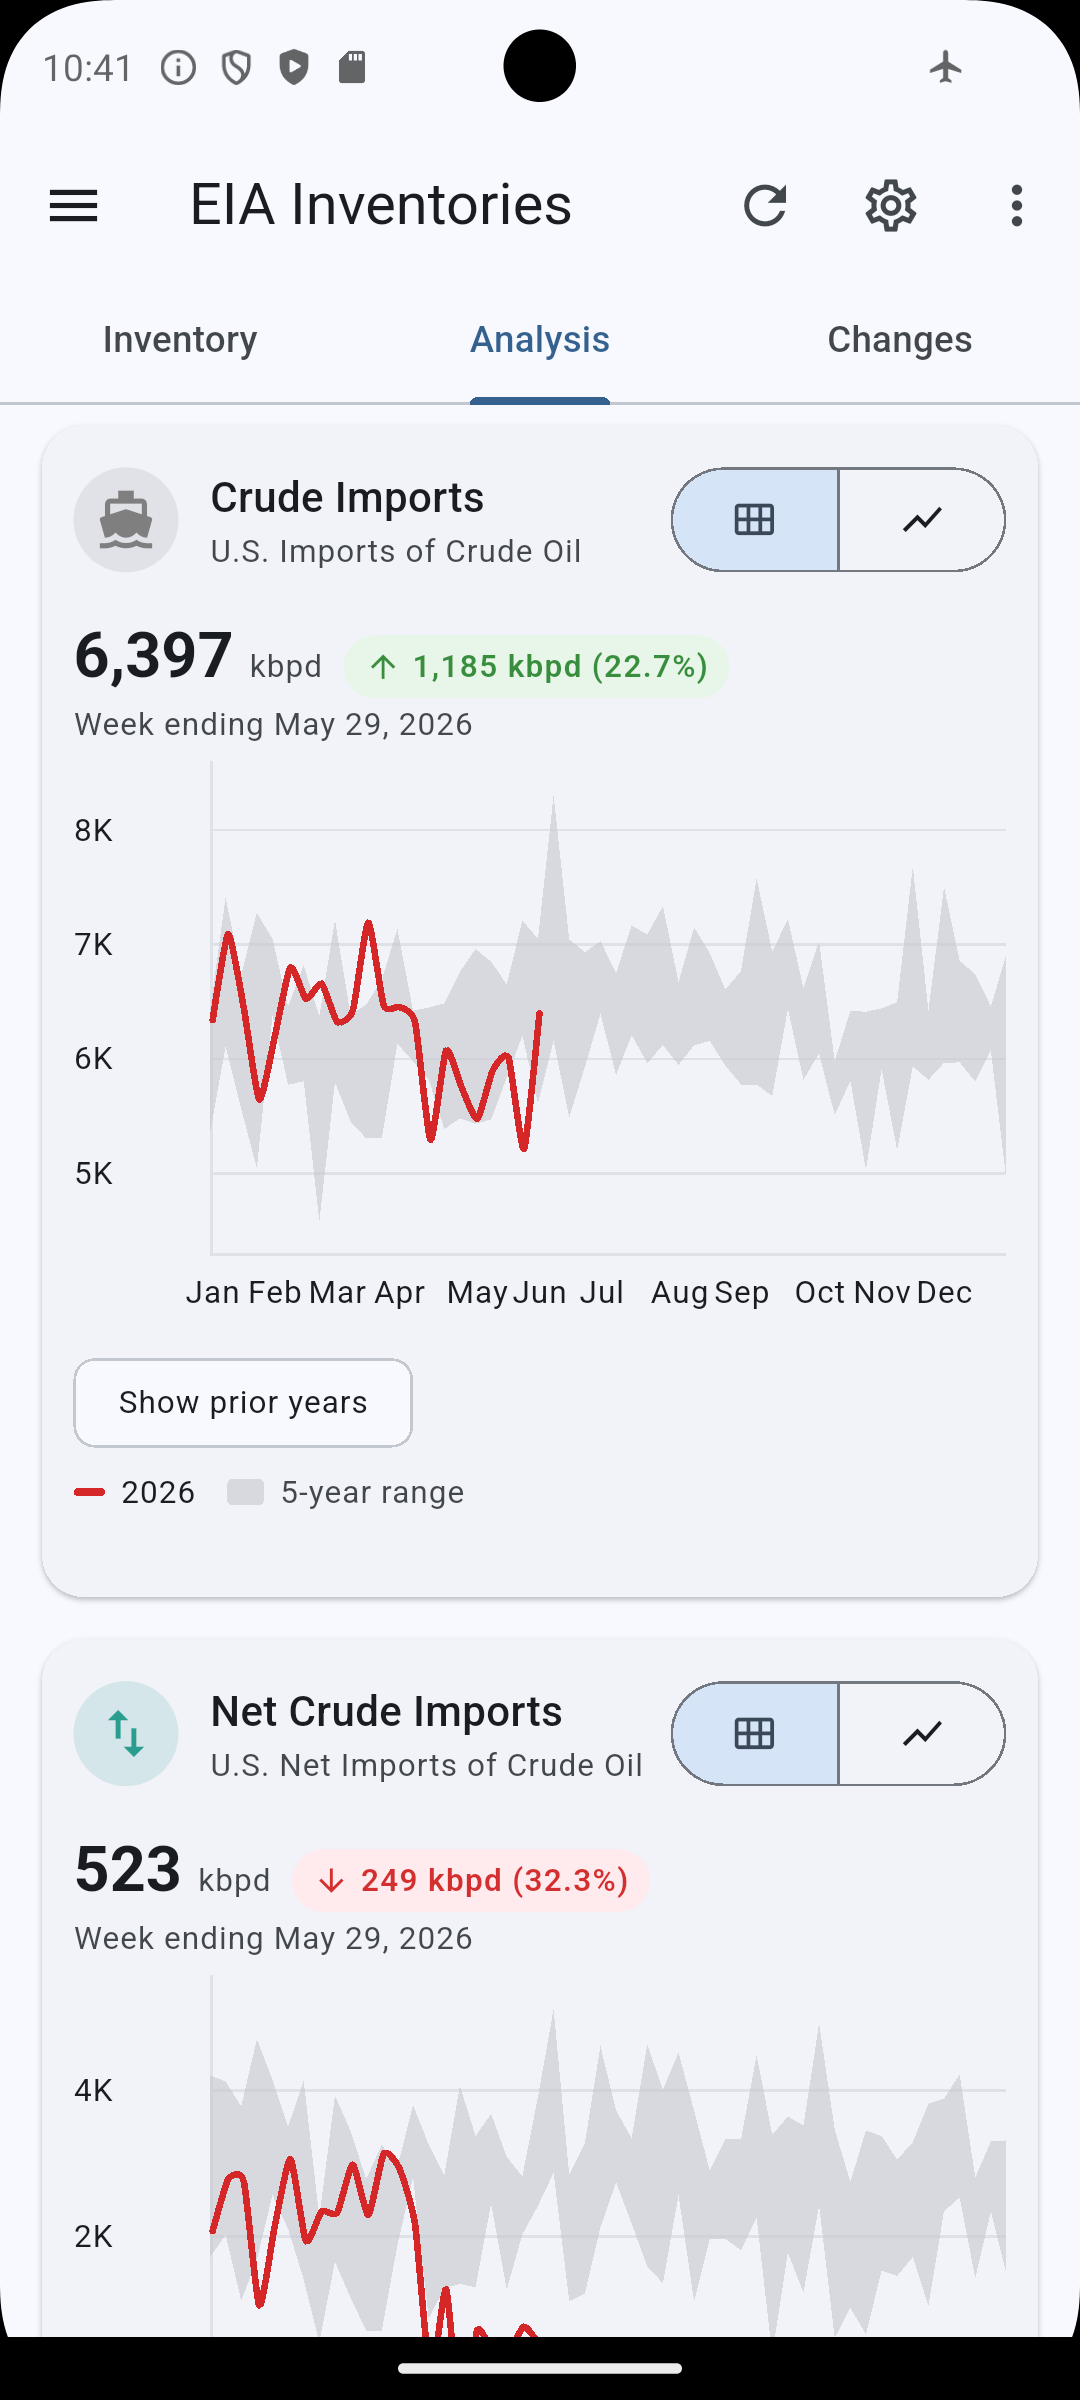Tap the 10:41 clock in status bar
Image resolution: width=1080 pixels, height=2400 pixels.
[x=88, y=67]
